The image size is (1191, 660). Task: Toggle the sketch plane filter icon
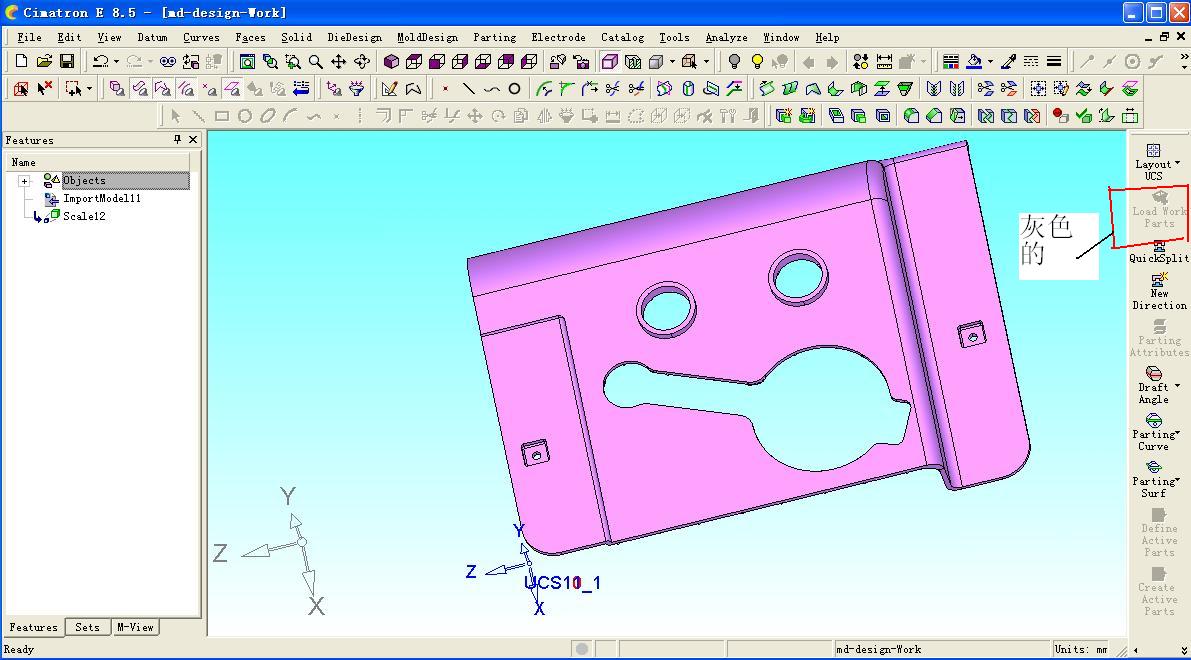pyautogui.click(x=232, y=89)
